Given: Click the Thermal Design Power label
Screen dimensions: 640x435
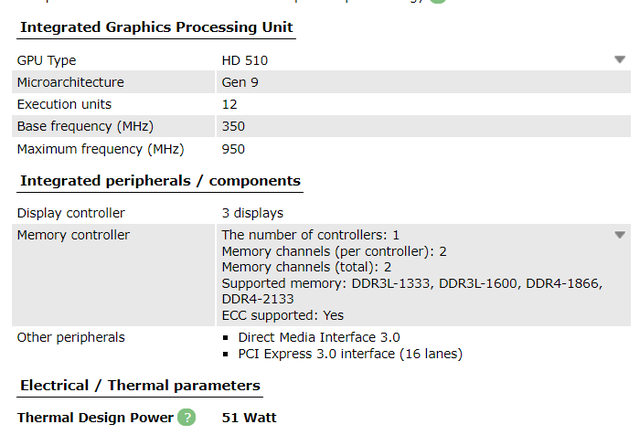Looking at the screenshot, I should 94,417.
